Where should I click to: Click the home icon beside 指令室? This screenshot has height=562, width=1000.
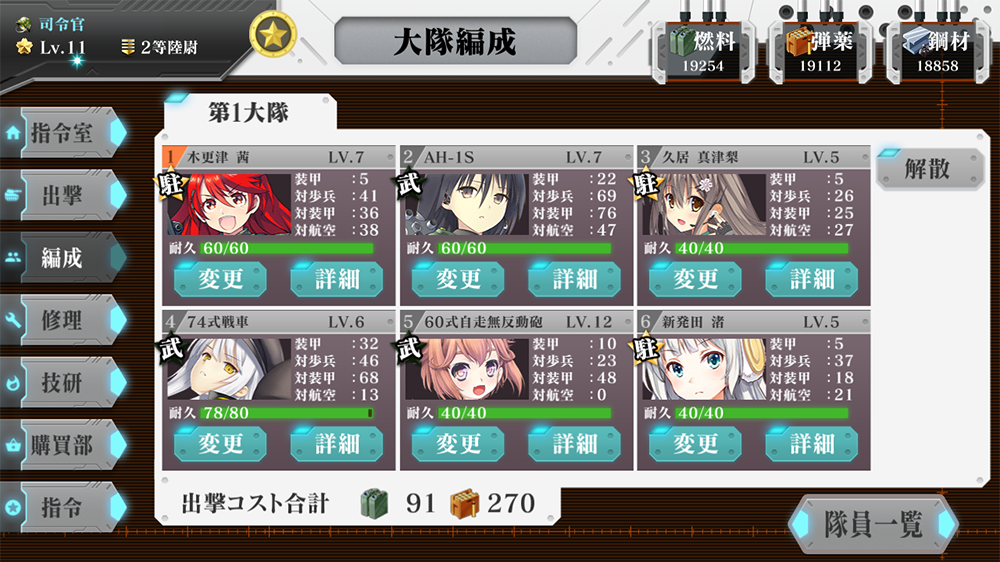[x=12, y=133]
